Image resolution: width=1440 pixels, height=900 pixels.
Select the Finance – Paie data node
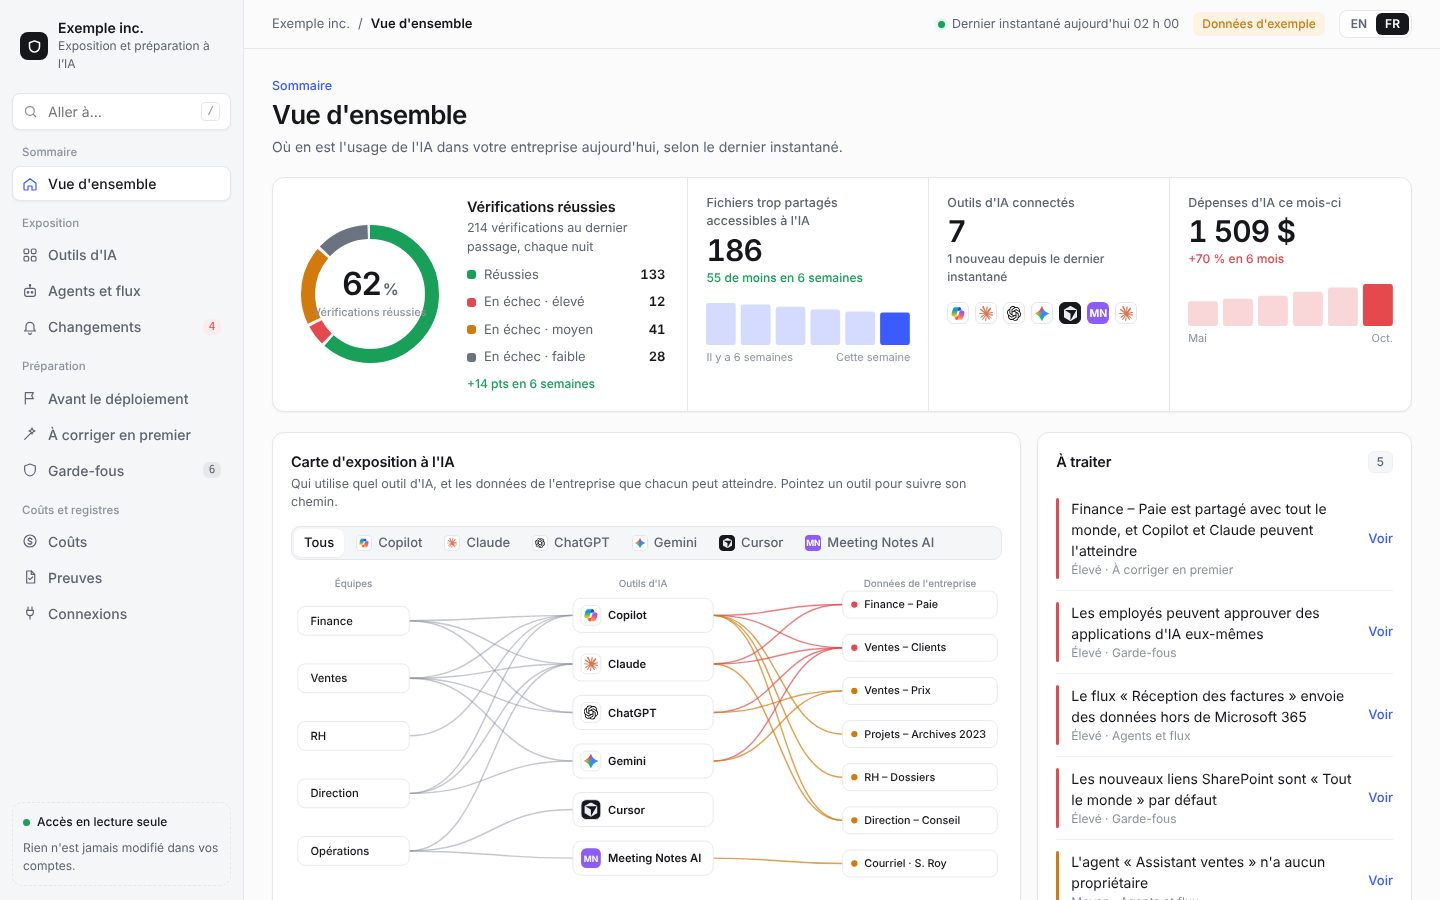click(x=920, y=604)
